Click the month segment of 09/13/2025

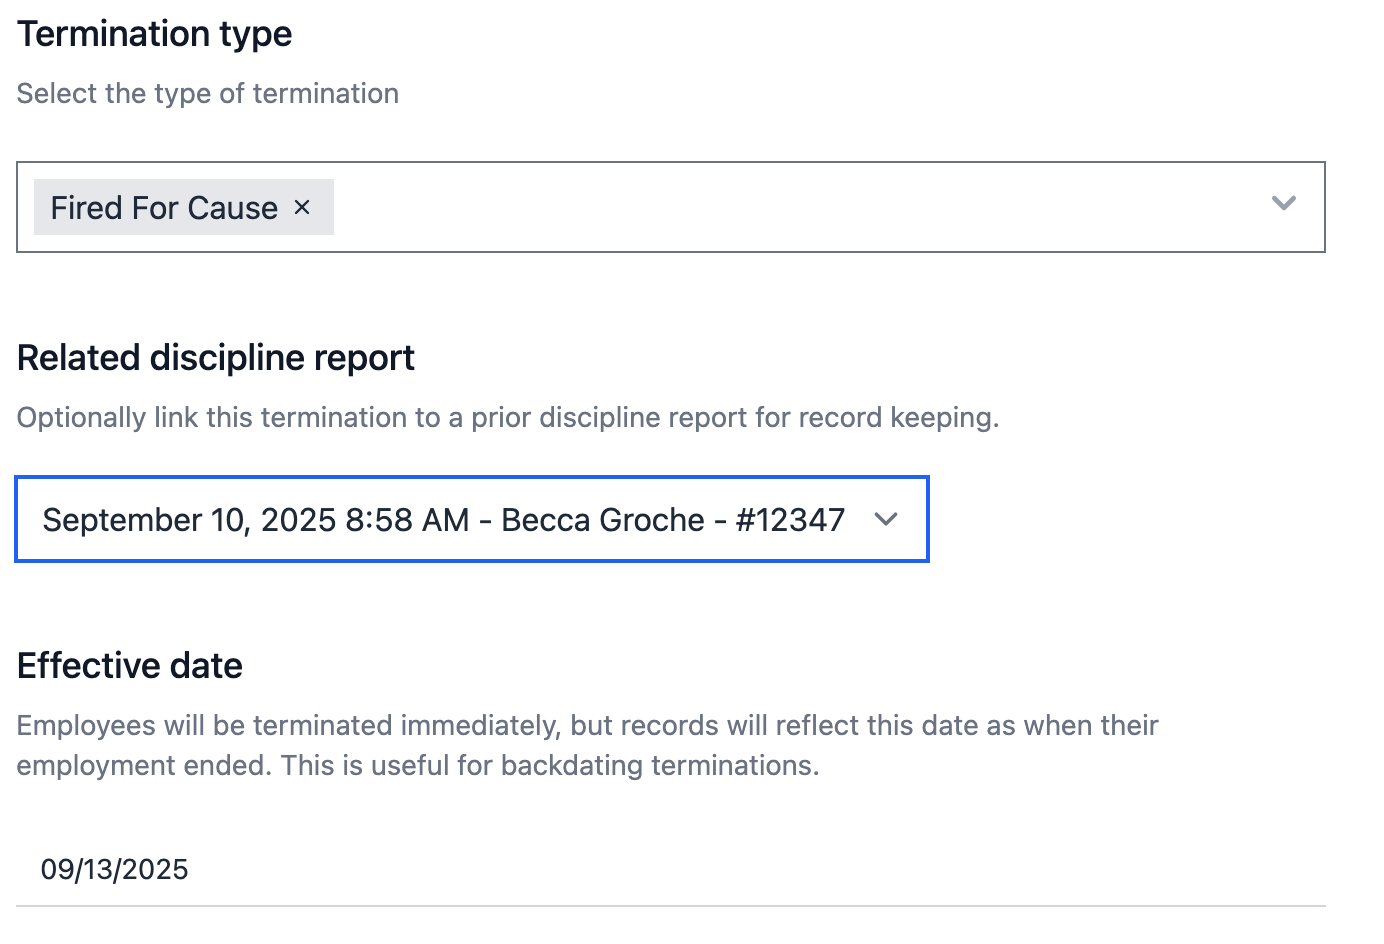click(54, 870)
